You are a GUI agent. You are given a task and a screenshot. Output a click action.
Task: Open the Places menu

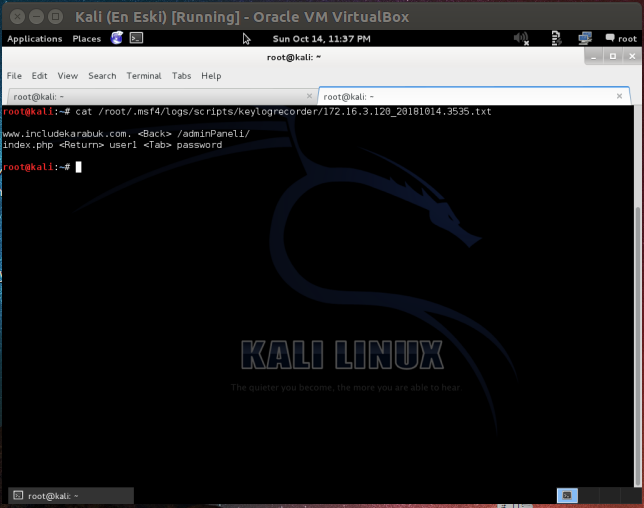(x=86, y=39)
